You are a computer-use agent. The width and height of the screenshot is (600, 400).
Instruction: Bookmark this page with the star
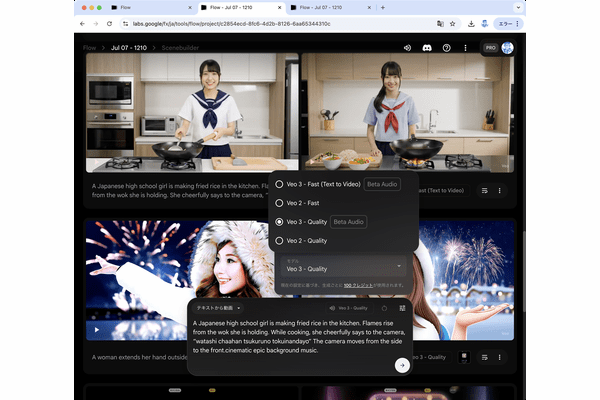click(x=453, y=24)
